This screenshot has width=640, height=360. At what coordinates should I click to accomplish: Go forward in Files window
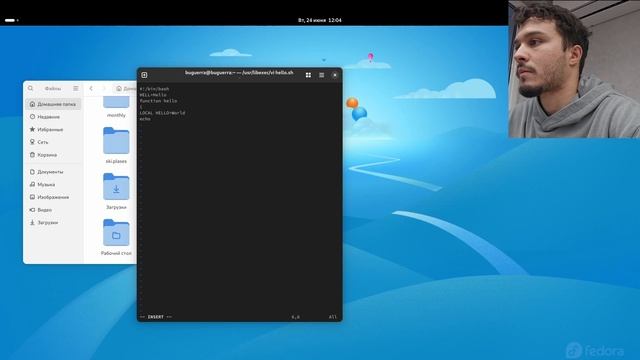(x=104, y=88)
